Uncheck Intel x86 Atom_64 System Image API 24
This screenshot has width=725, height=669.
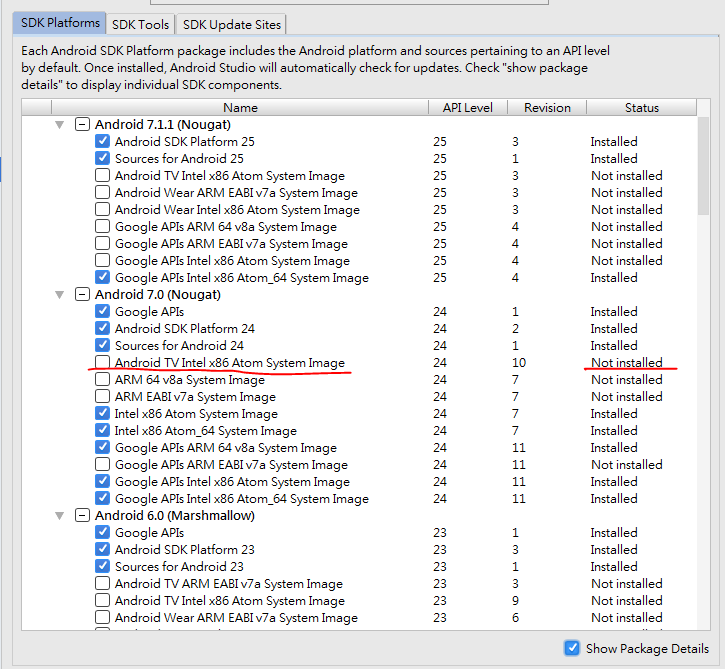102,430
